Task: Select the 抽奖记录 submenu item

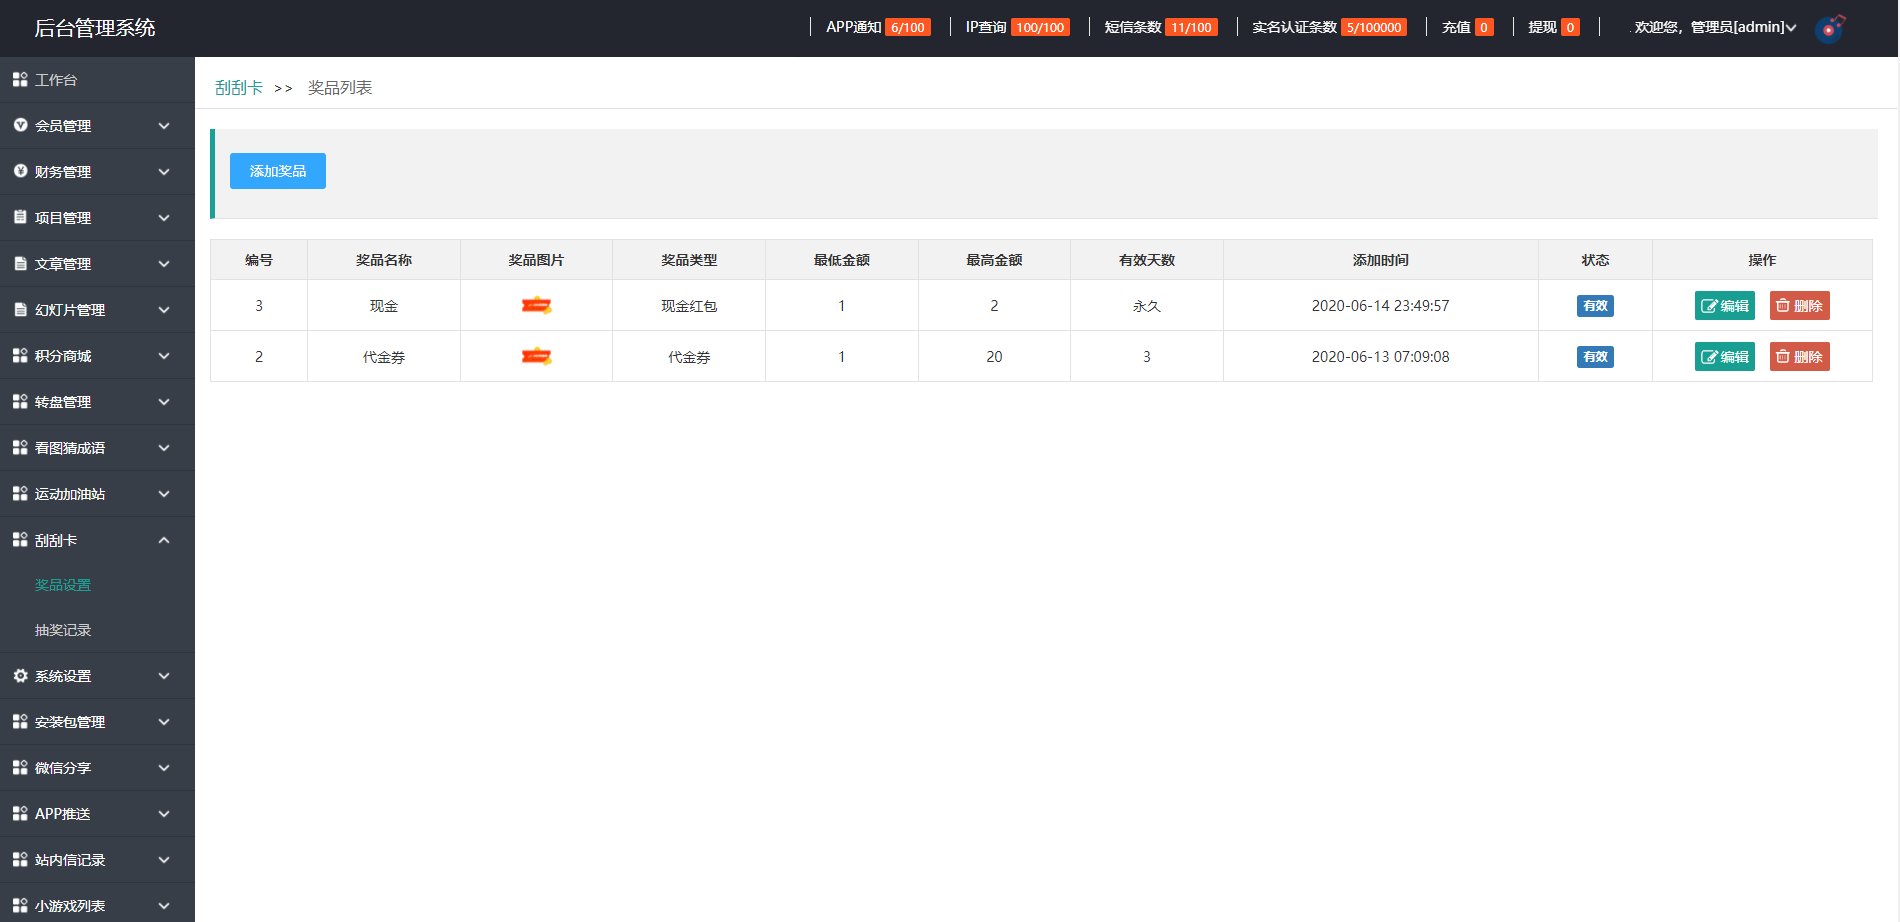Action: [x=63, y=630]
